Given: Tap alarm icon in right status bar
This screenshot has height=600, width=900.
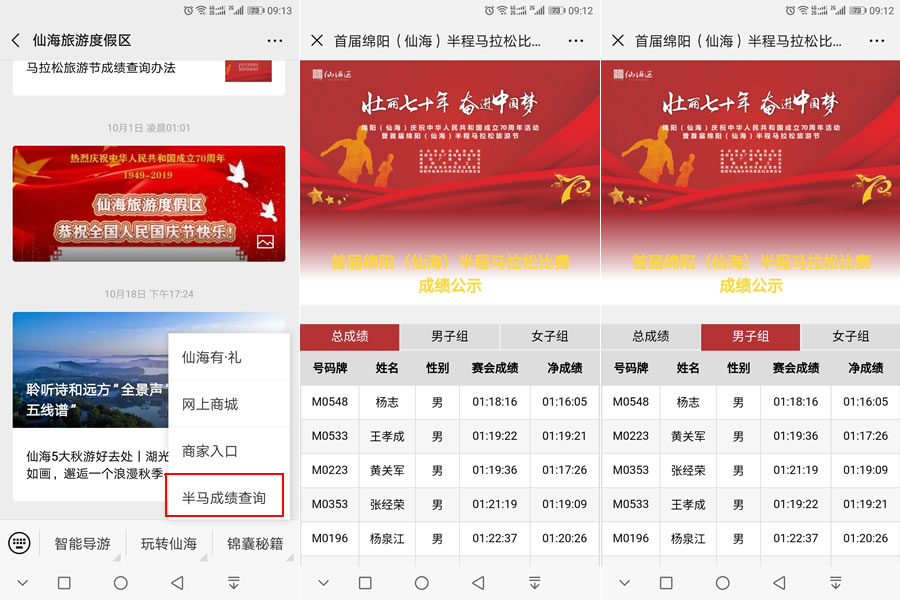Looking at the screenshot, I should [790, 10].
